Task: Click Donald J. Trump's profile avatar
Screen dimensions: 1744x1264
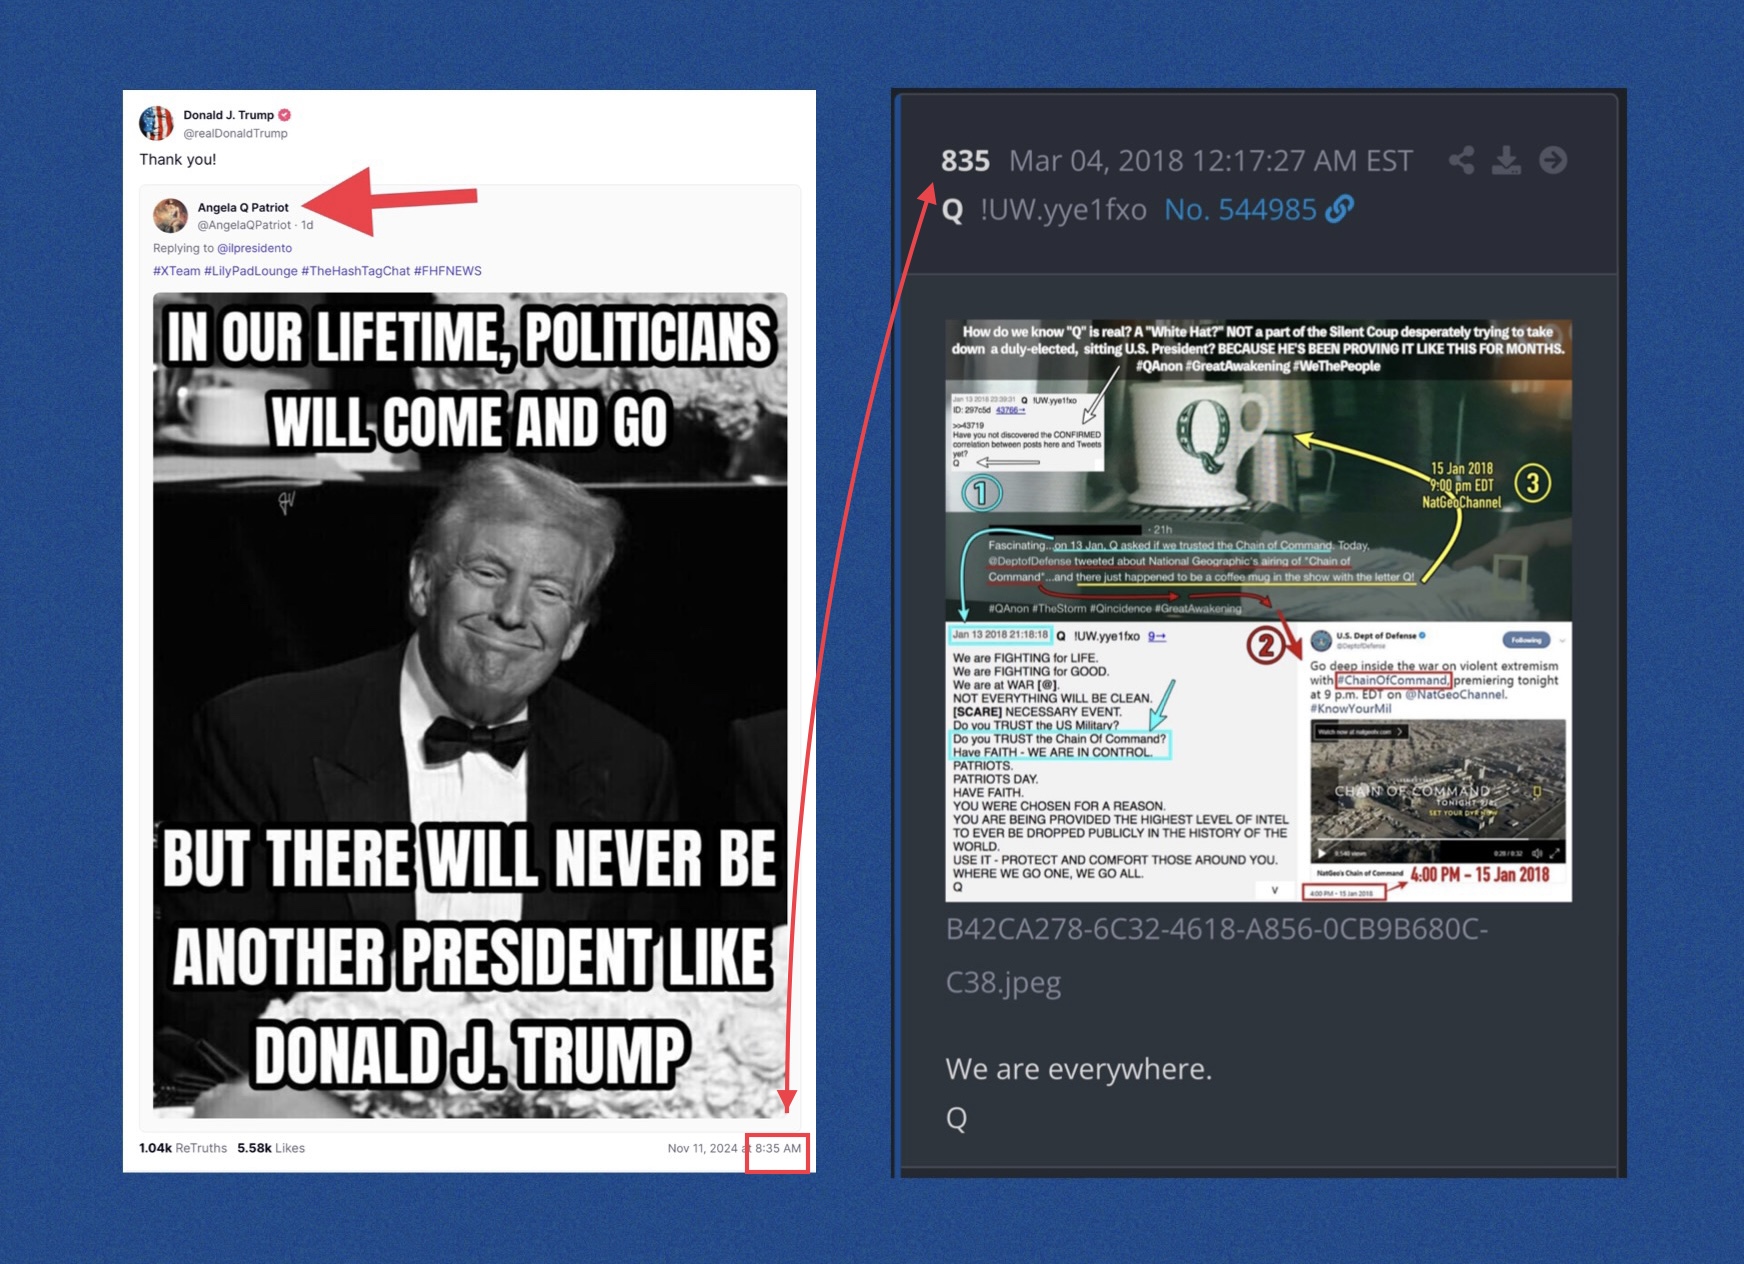Action: tap(156, 122)
